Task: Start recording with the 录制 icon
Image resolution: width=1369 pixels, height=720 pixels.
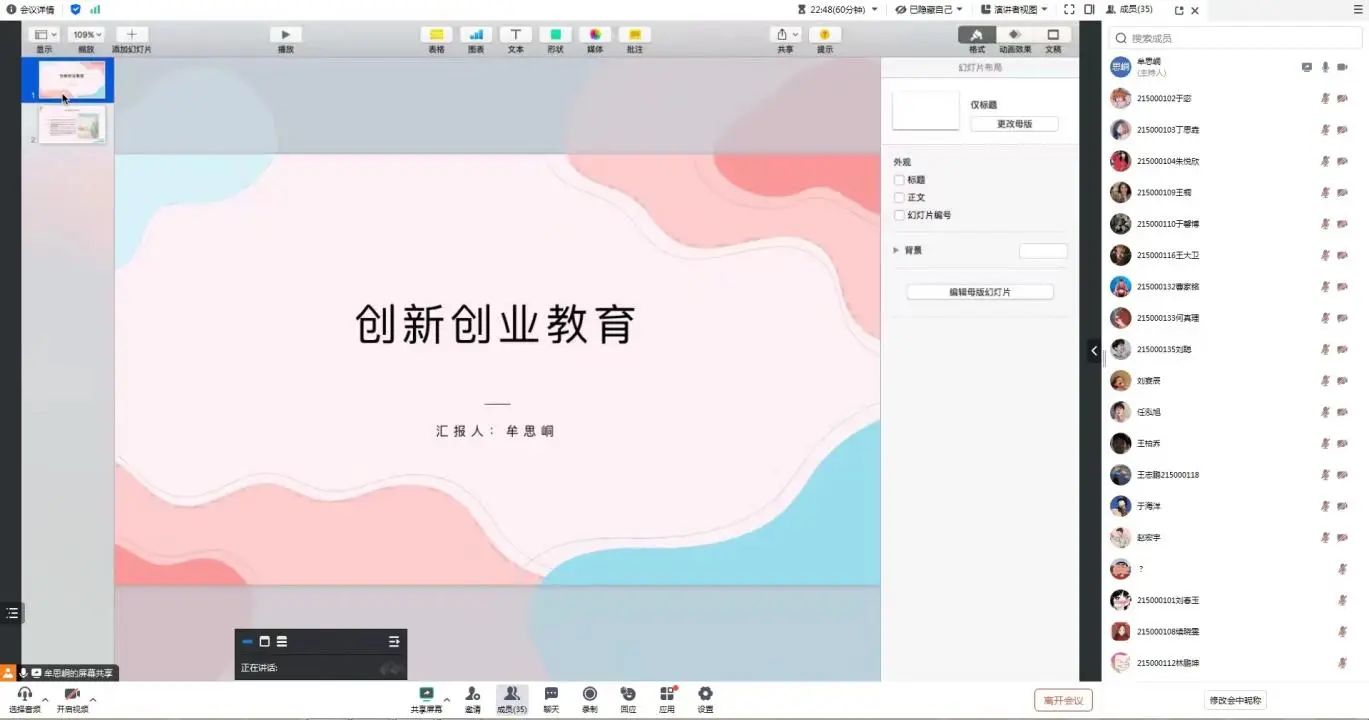Action: (590, 694)
